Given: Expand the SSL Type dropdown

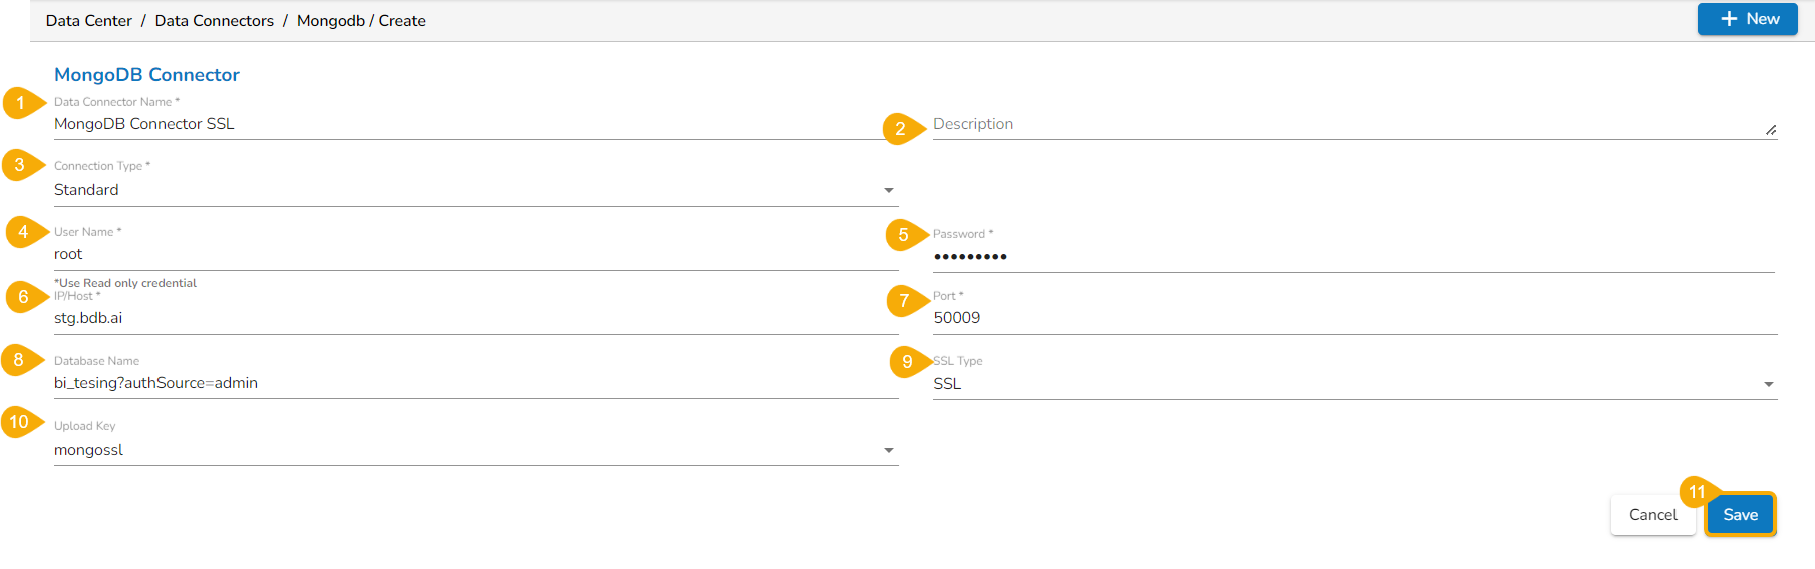Looking at the screenshot, I should pyautogui.click(x=1354, y=384).
